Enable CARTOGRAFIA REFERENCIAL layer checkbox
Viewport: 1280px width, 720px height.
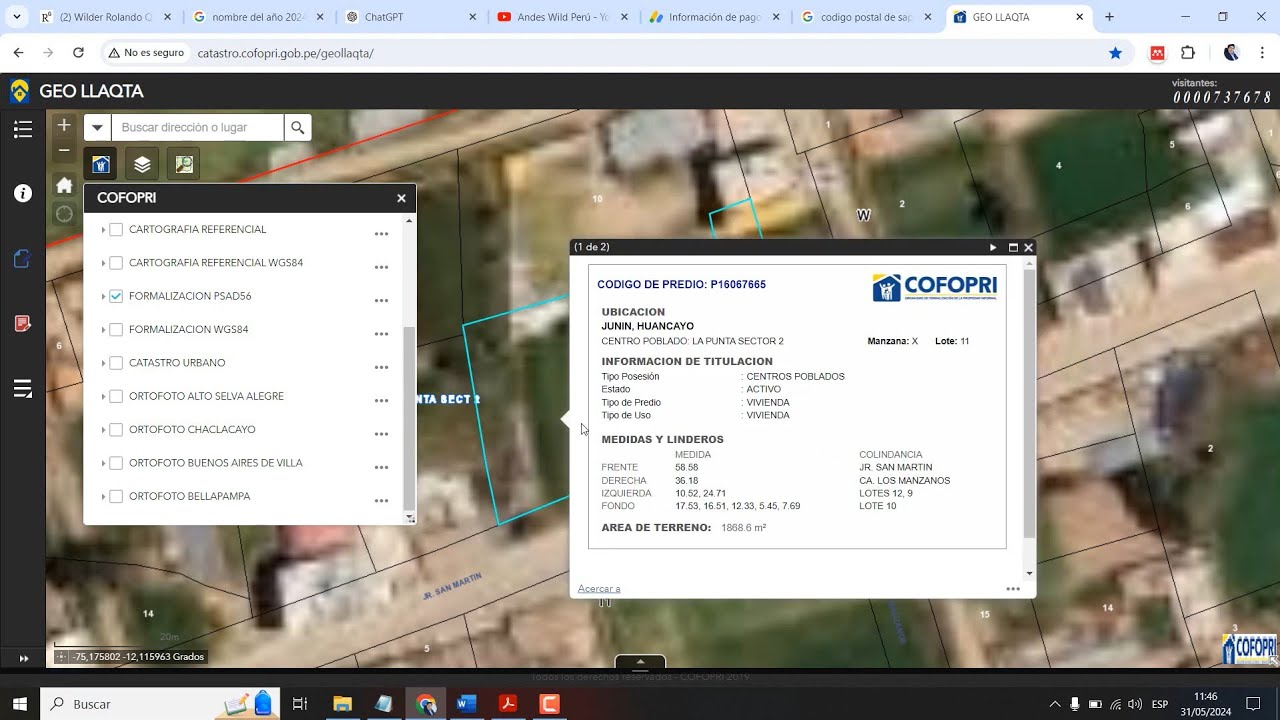116,230
